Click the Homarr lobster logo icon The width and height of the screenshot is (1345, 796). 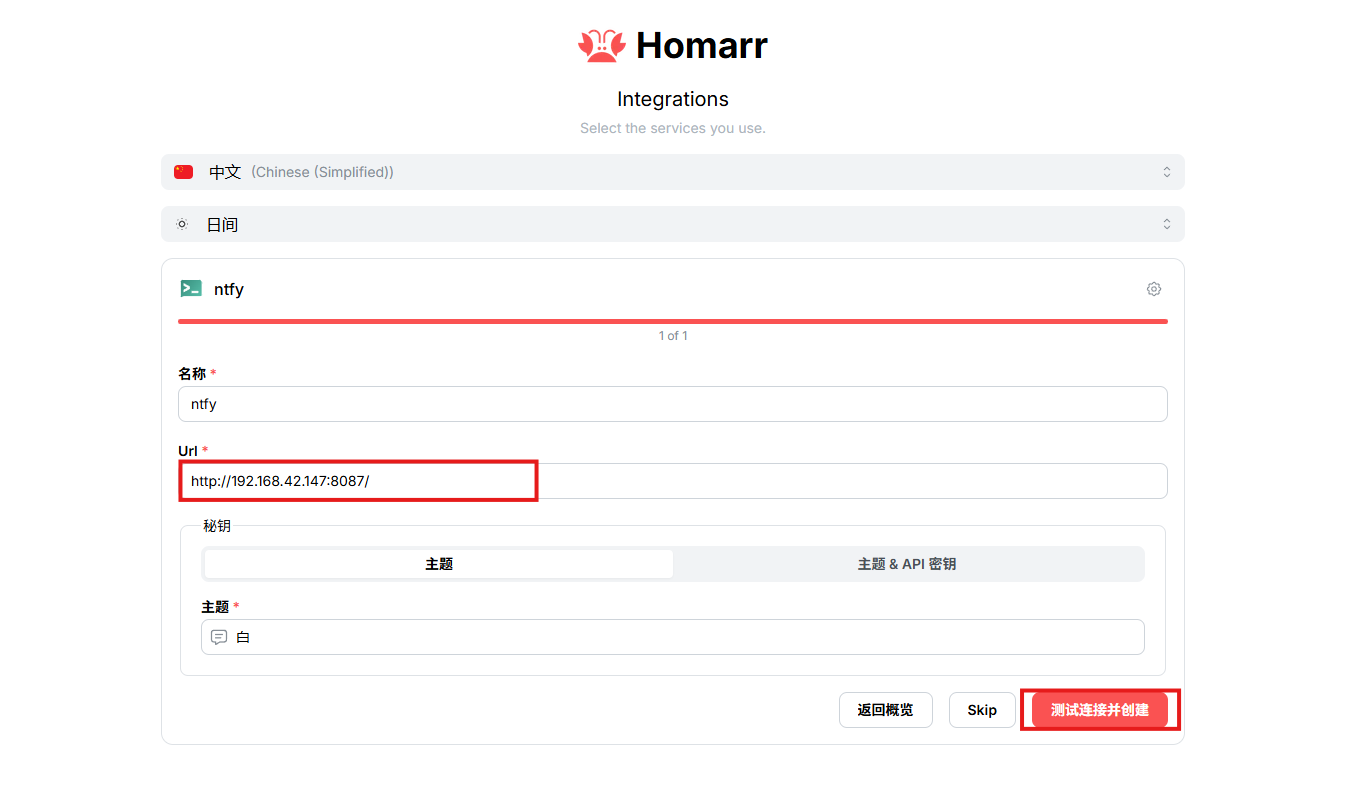coord(602,45)
